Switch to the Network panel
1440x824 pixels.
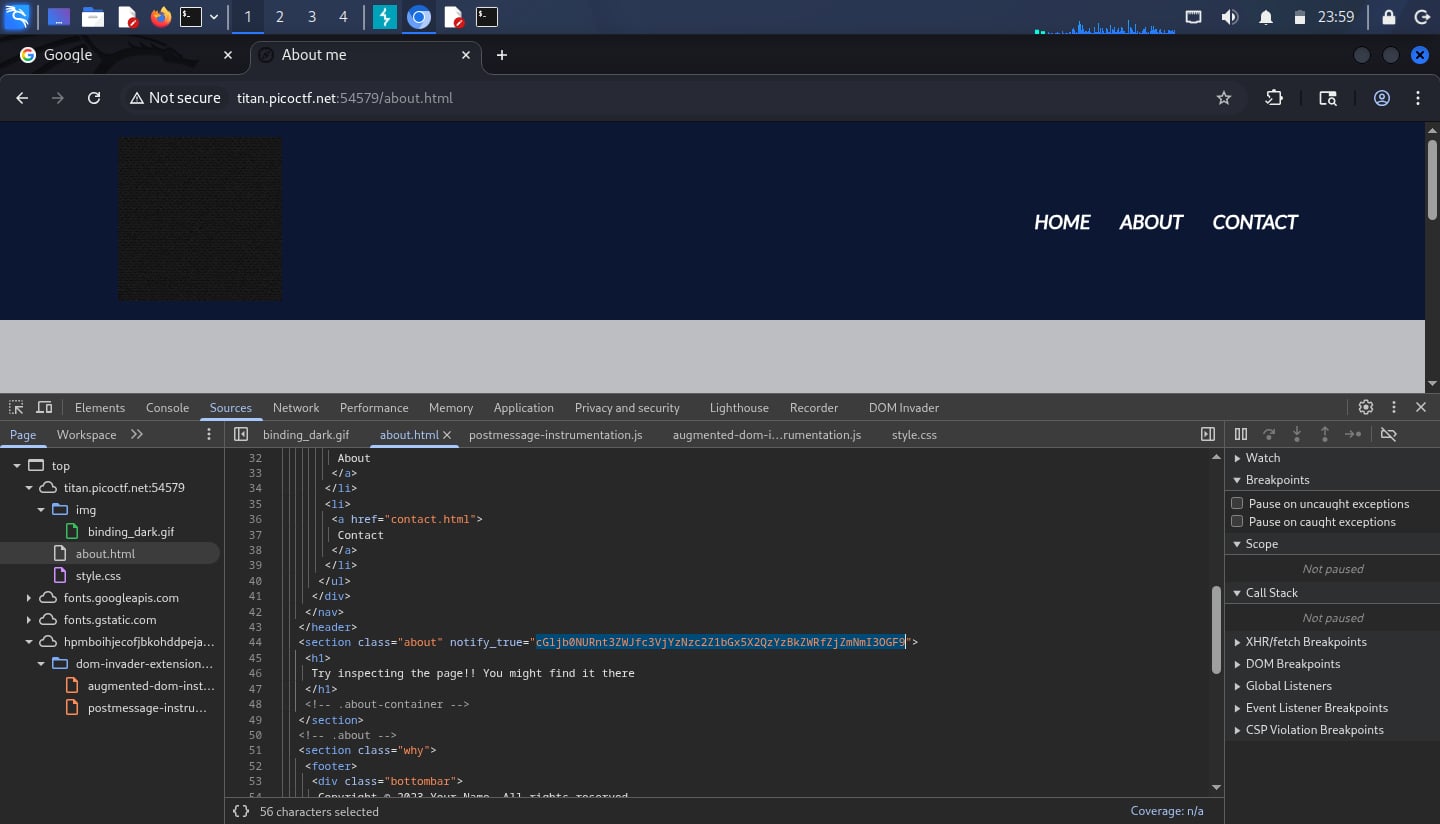click(296, 407)
